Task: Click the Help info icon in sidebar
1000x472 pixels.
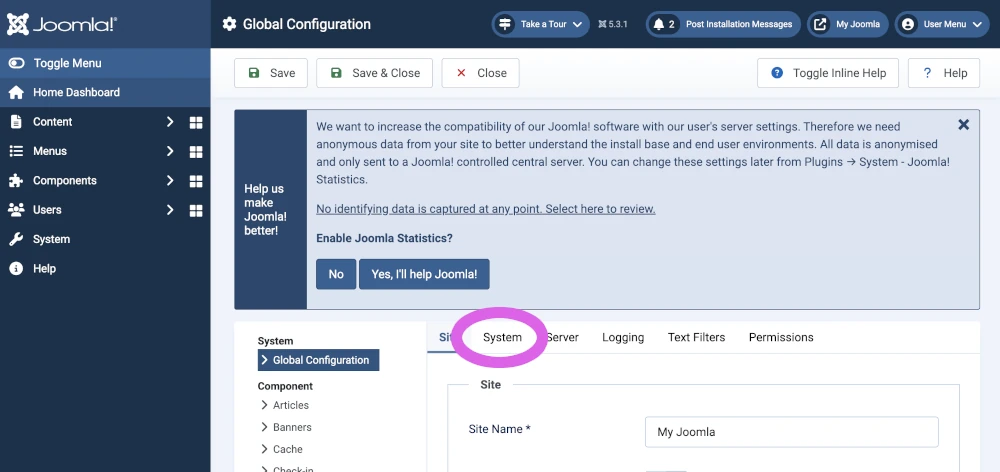Action: (16, 269)
